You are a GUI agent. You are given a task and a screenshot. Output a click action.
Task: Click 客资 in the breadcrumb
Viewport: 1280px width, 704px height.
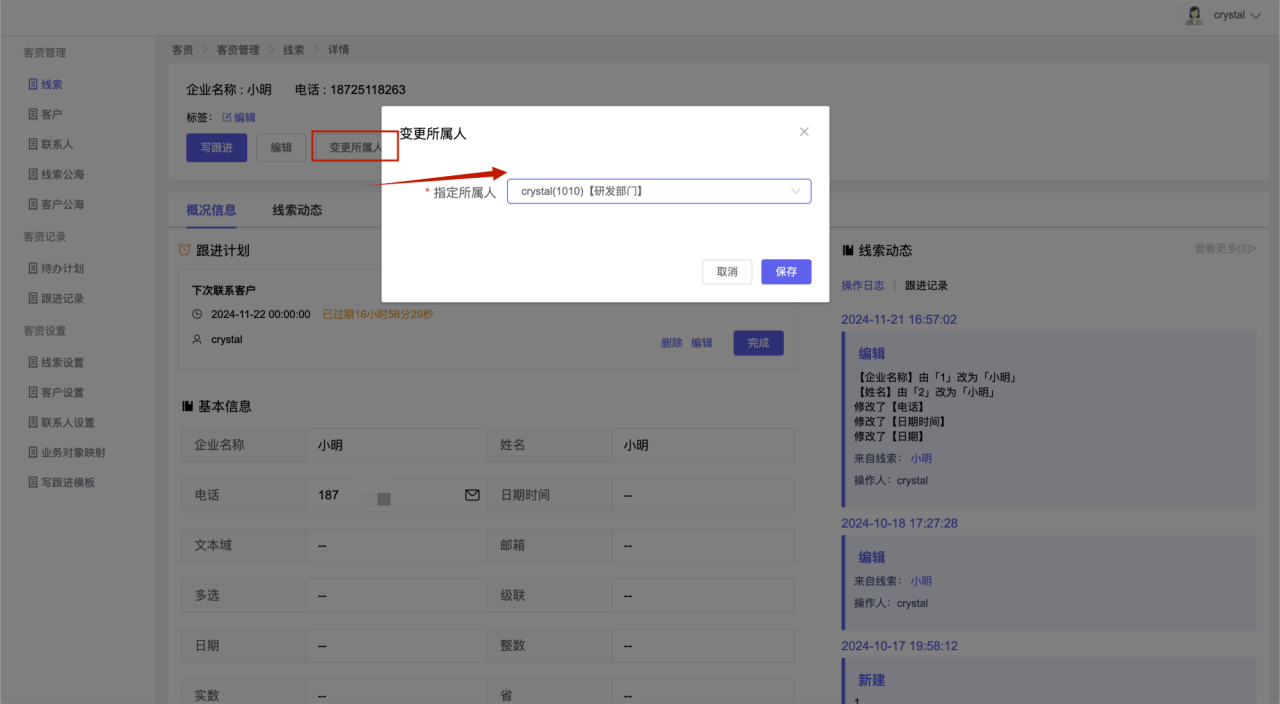tap(183, 49)
